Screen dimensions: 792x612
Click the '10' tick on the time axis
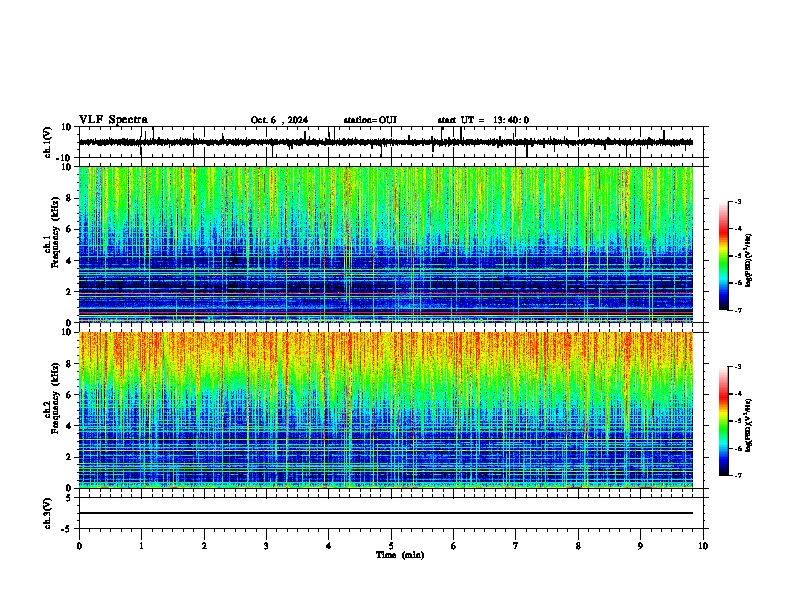click(x=703, y=546)
